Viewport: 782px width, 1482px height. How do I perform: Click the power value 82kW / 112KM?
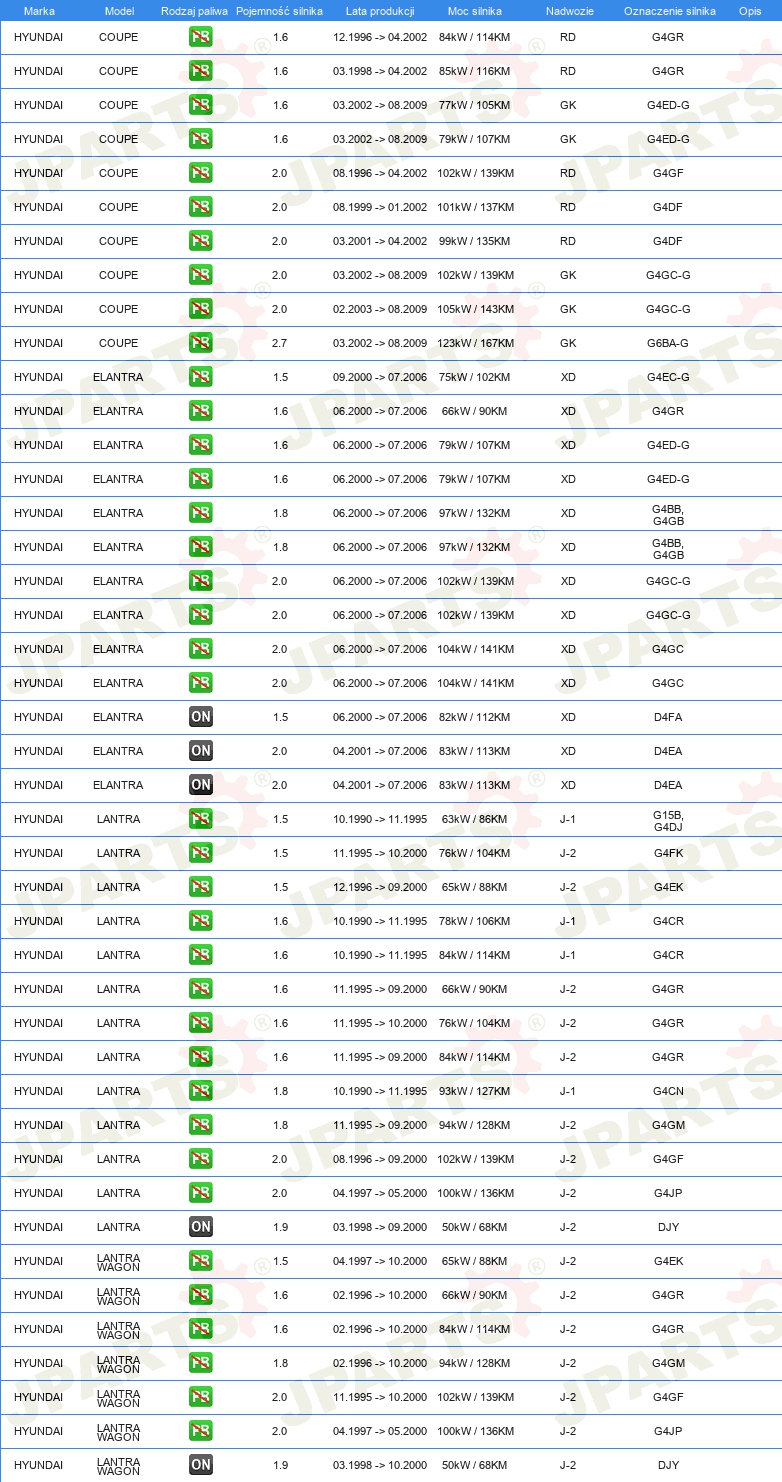pos(475,717)
